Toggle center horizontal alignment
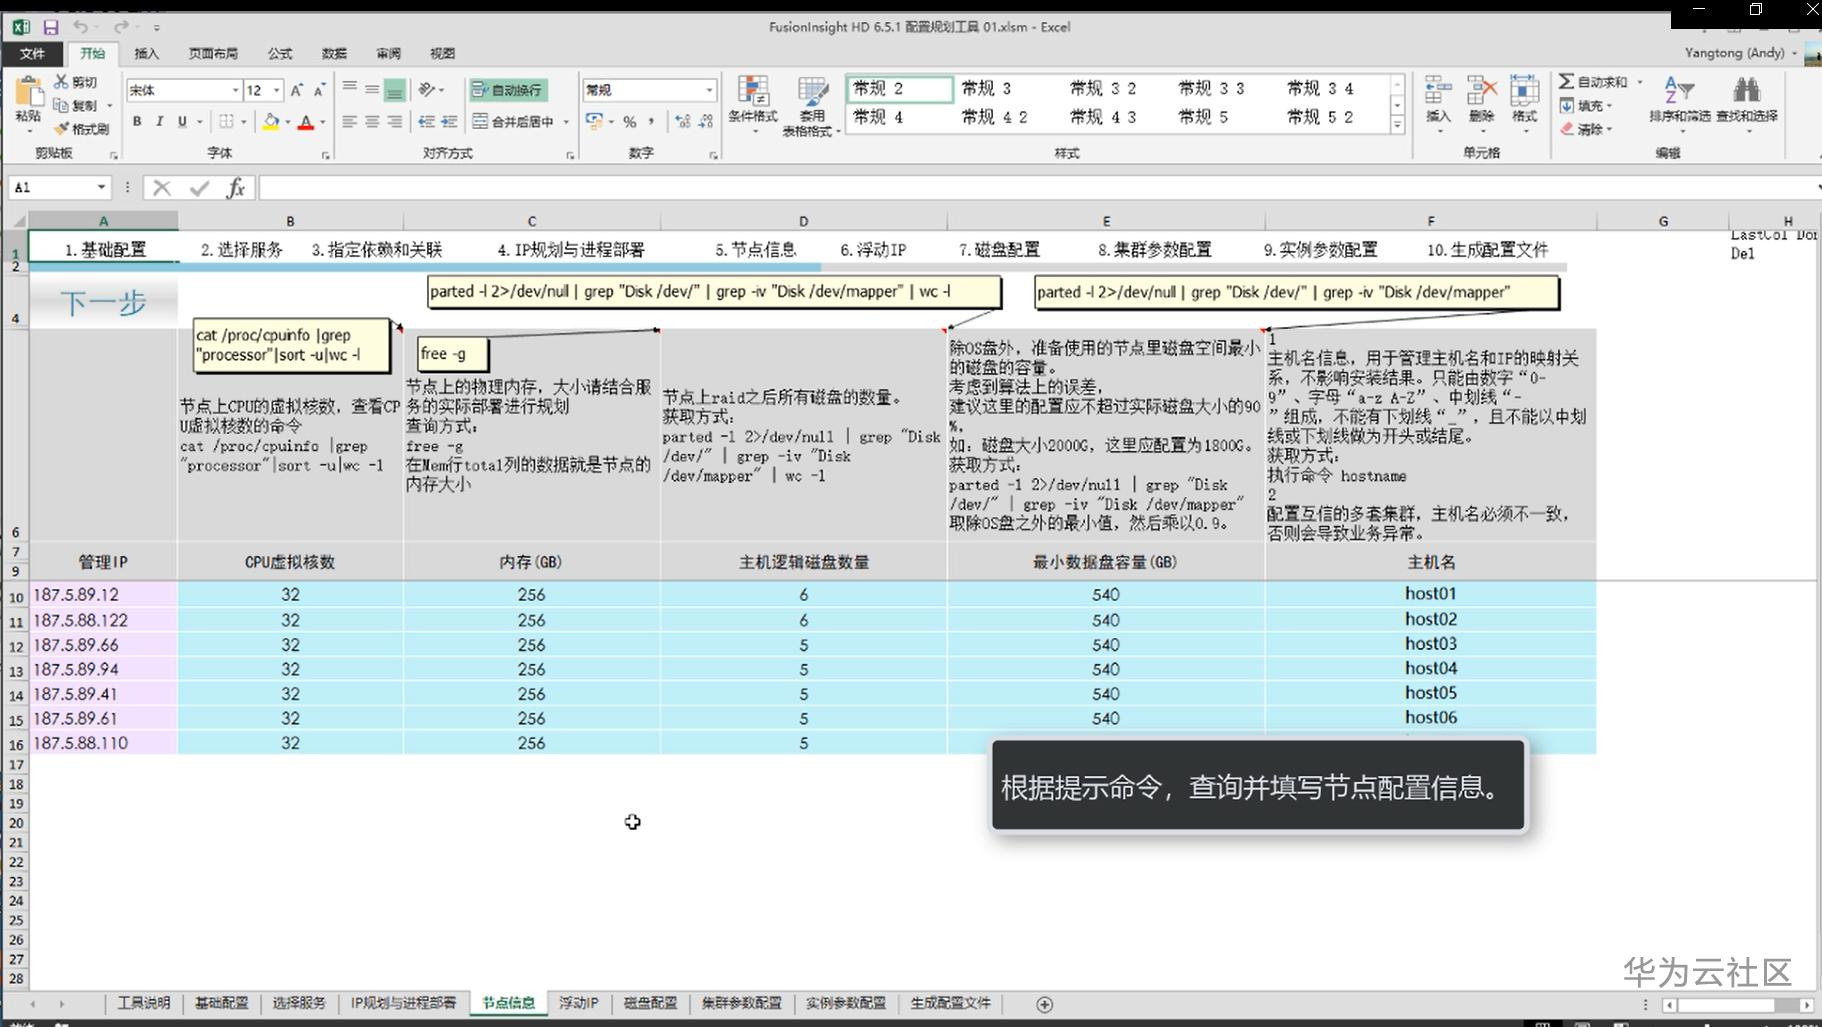Viewport: 1822px width, 1027px height. [372, 121]
